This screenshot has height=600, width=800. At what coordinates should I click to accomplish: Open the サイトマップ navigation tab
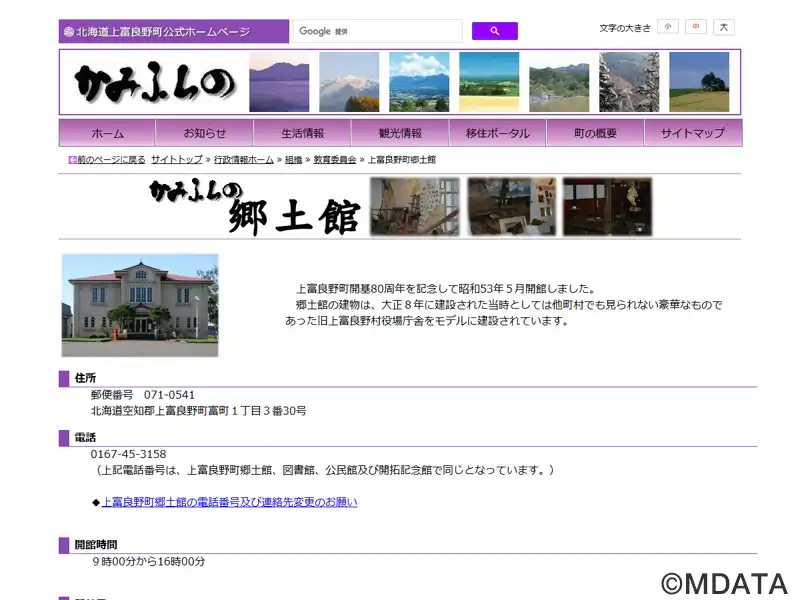(693, 133)
